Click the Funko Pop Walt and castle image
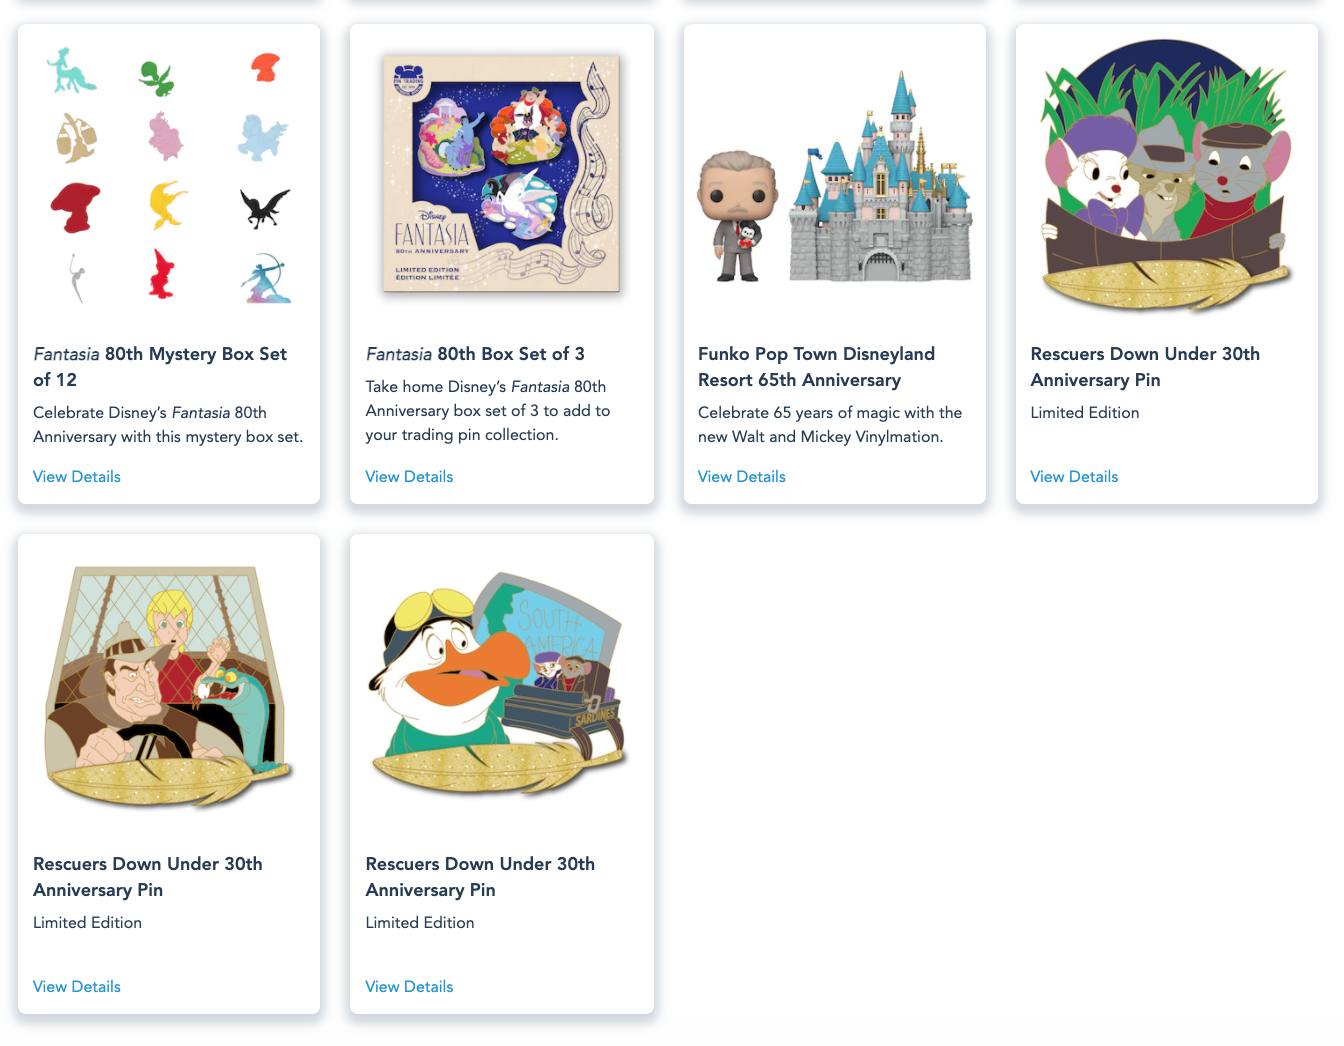Viewport: 1344px width, 1046px height. click(835, 175)
